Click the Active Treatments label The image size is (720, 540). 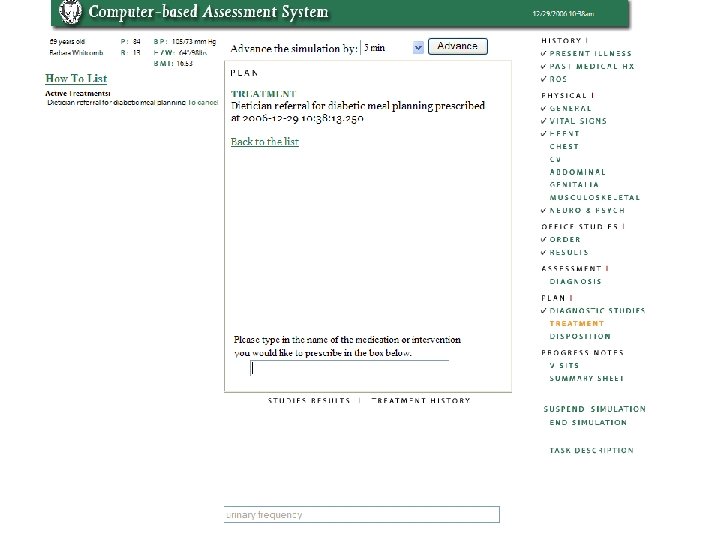[x=78, y=93]
